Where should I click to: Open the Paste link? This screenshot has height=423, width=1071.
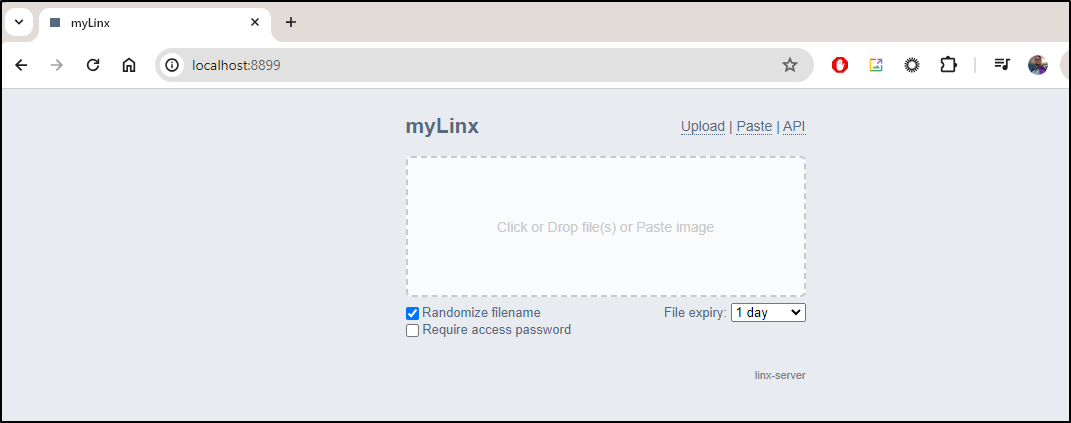coord(754,126)
